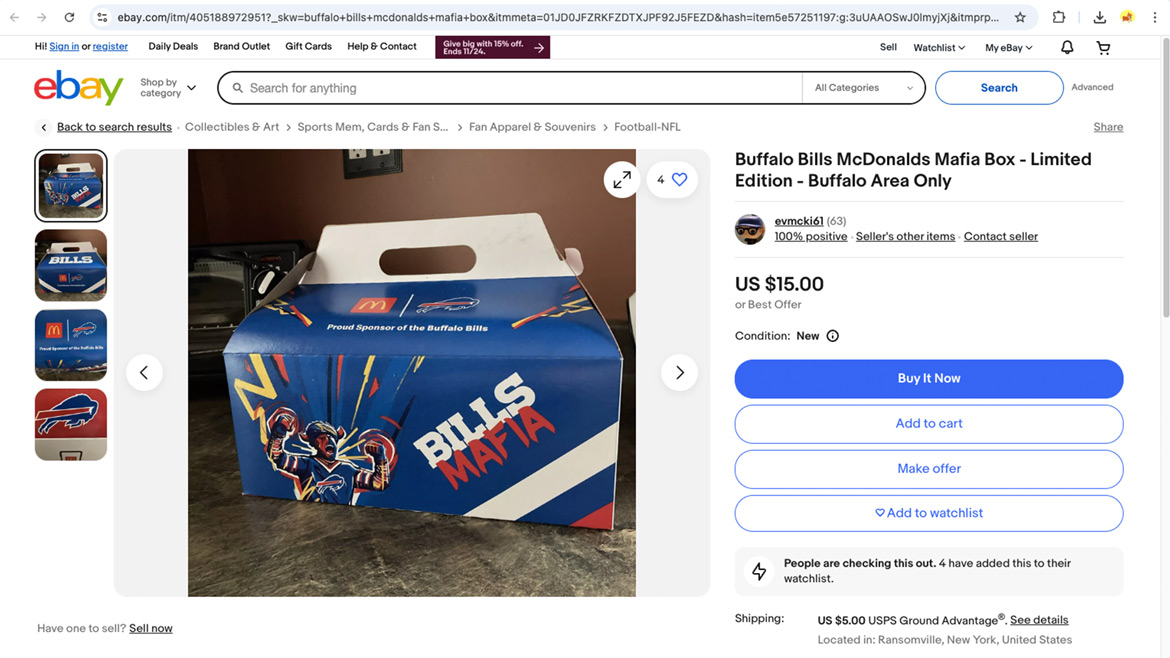Go to the previous product image arrow
Viewport: 1170px width, 658px height.
coord(144,373)
